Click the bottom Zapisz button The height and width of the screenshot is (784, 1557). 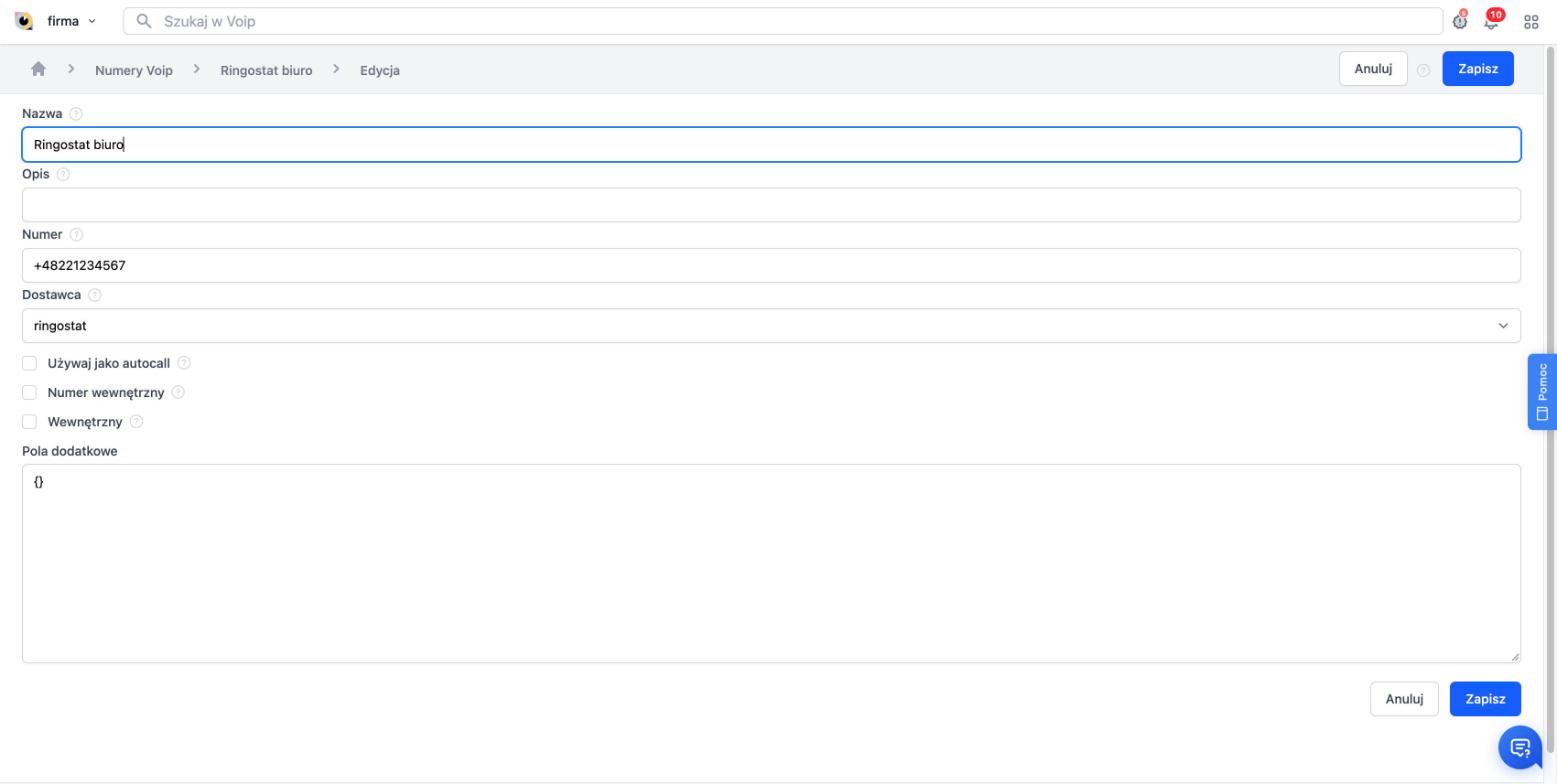click(x=1485, y=699)
